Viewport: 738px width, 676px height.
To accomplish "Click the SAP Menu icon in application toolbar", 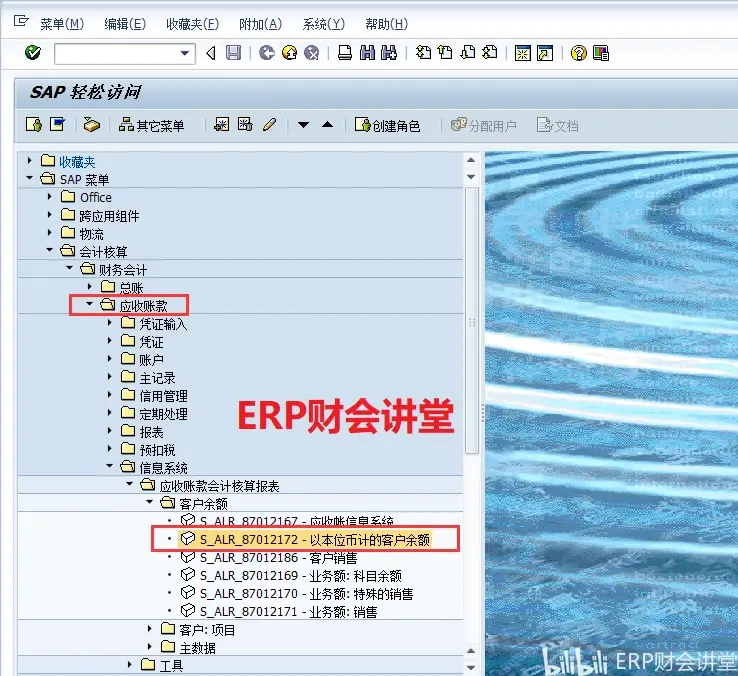I will [x=57, y=125].
